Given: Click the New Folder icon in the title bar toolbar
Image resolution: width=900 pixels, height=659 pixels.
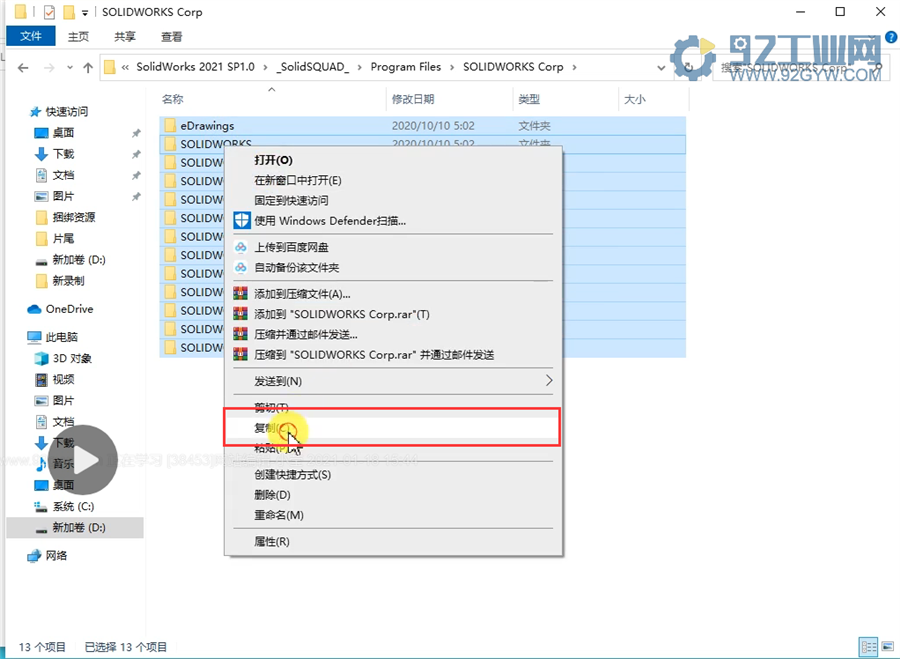Looking at the screenshot, I should (x=69, y=11).
